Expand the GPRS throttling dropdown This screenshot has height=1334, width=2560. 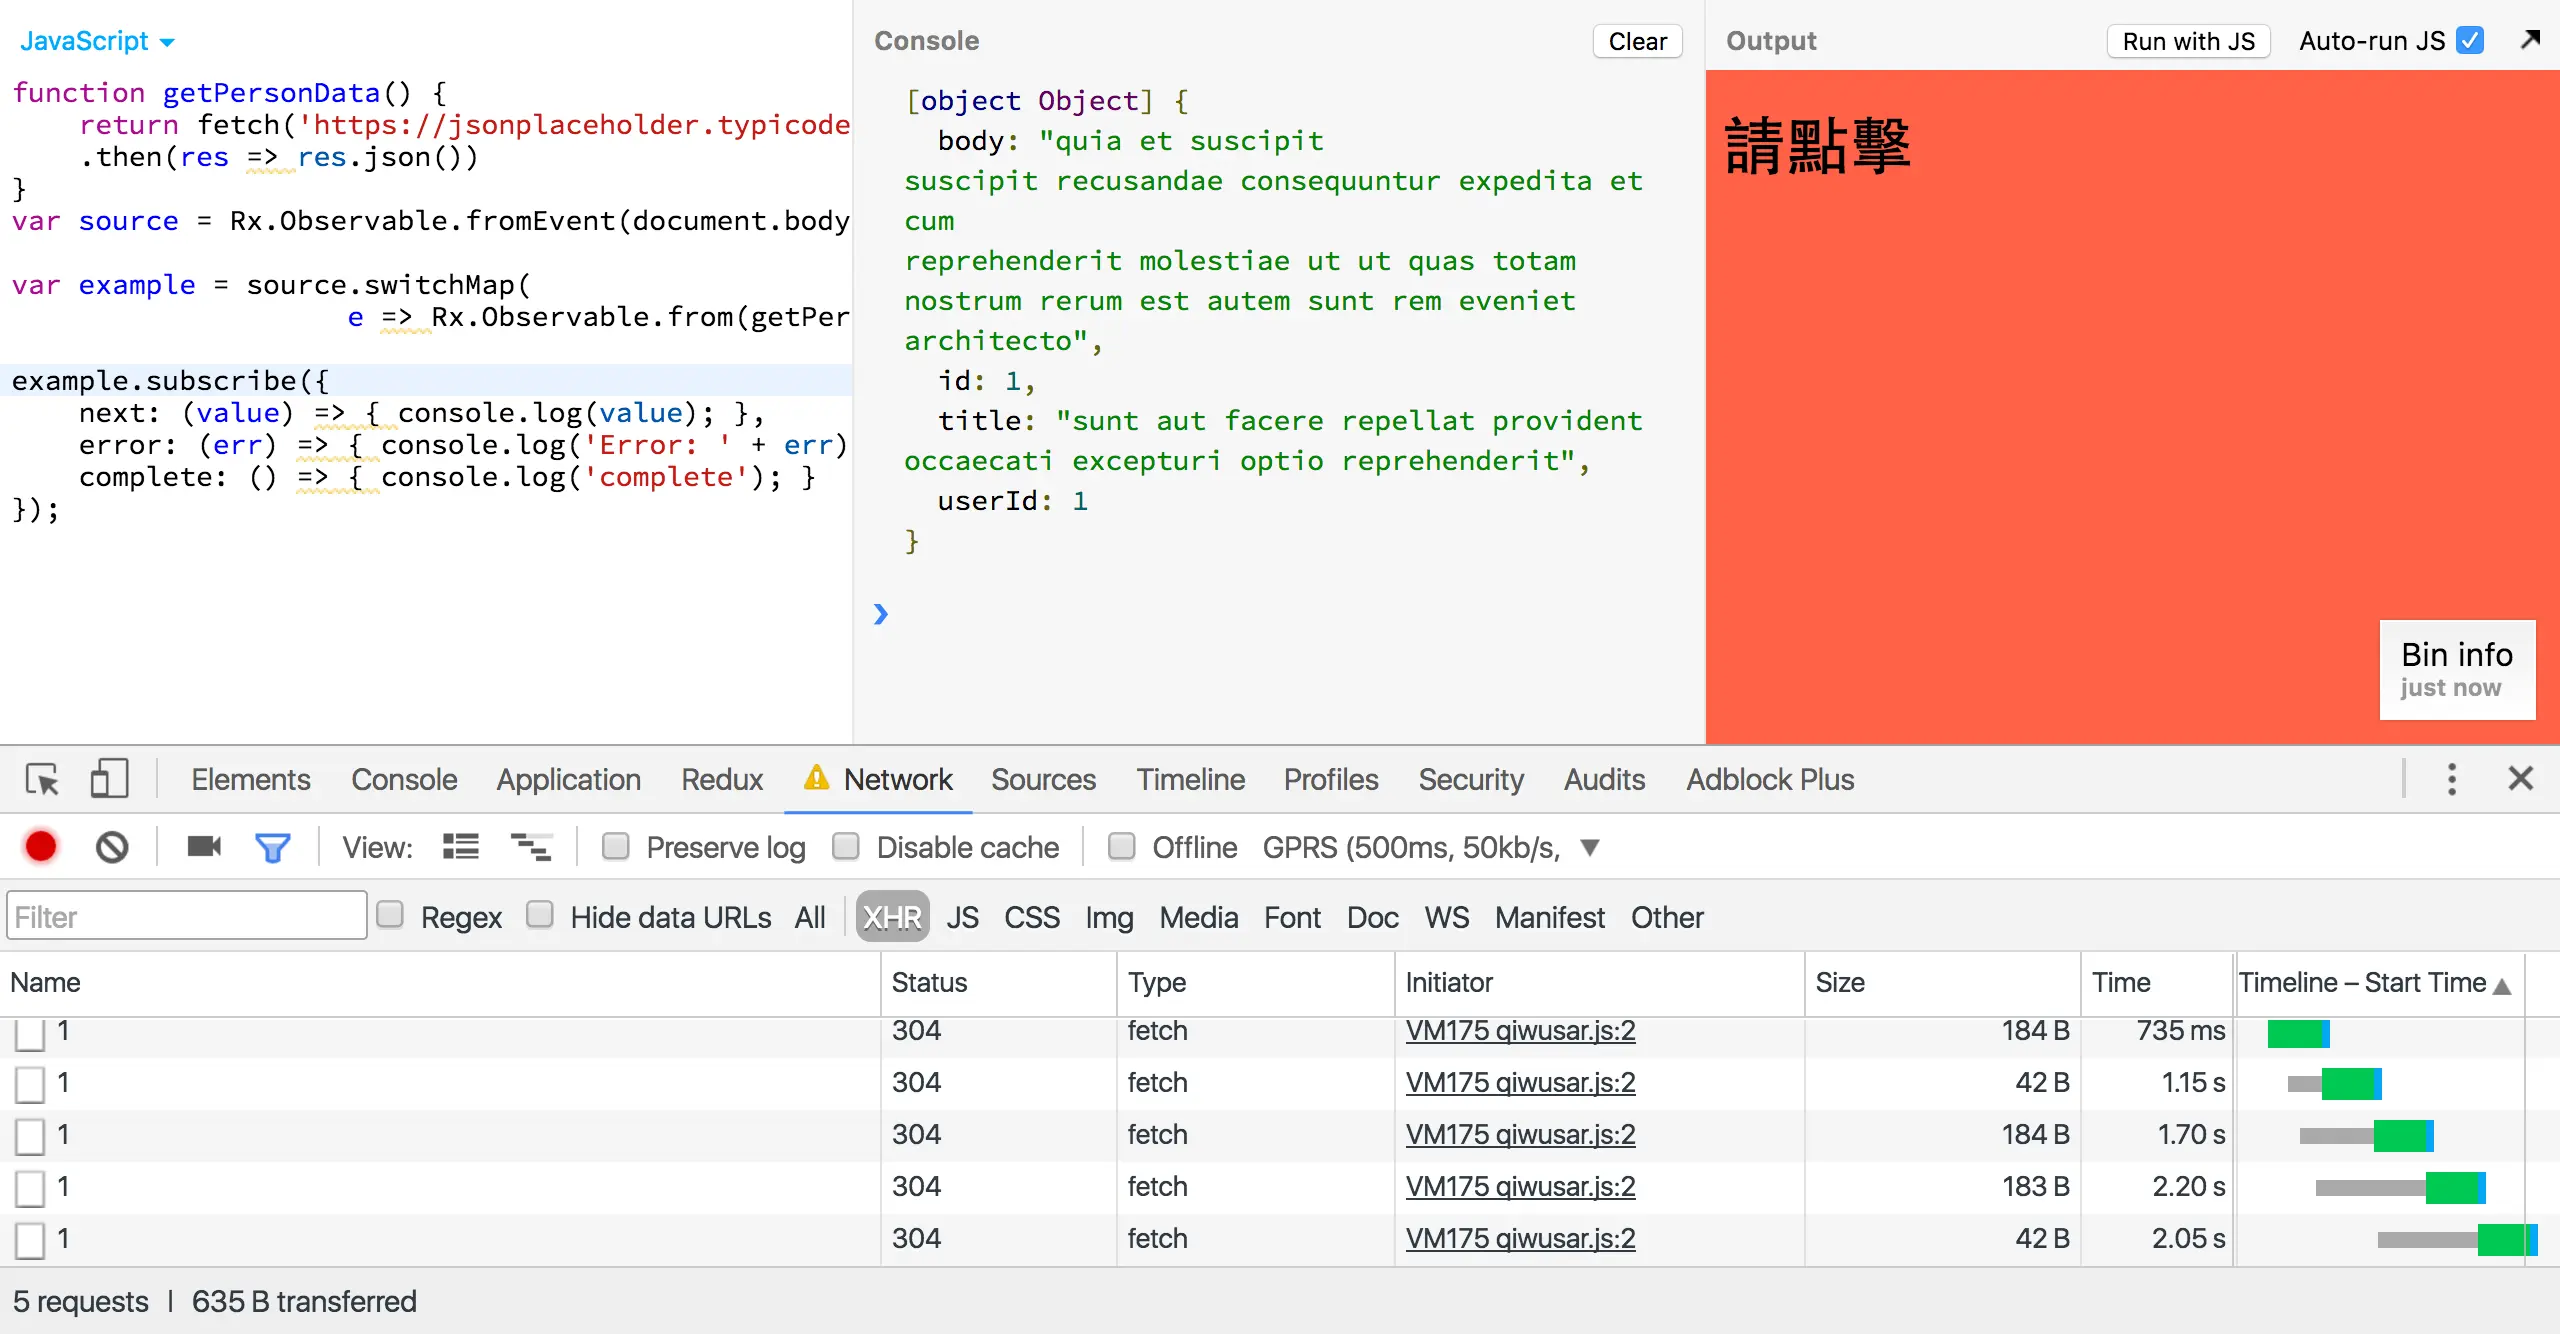[1589, 847]
